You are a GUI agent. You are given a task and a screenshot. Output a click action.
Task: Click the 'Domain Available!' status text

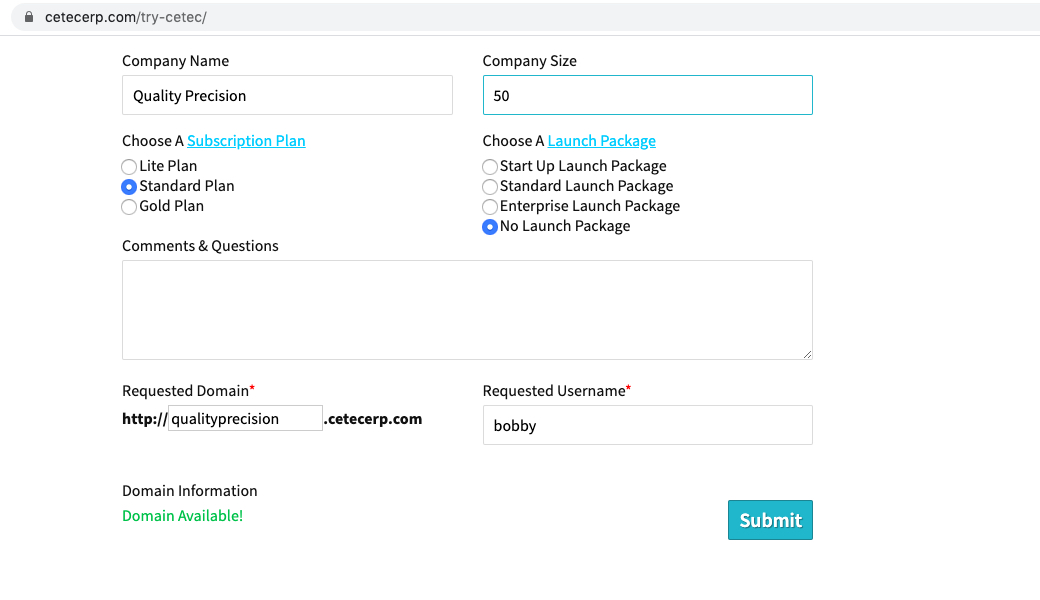[182, 516]
